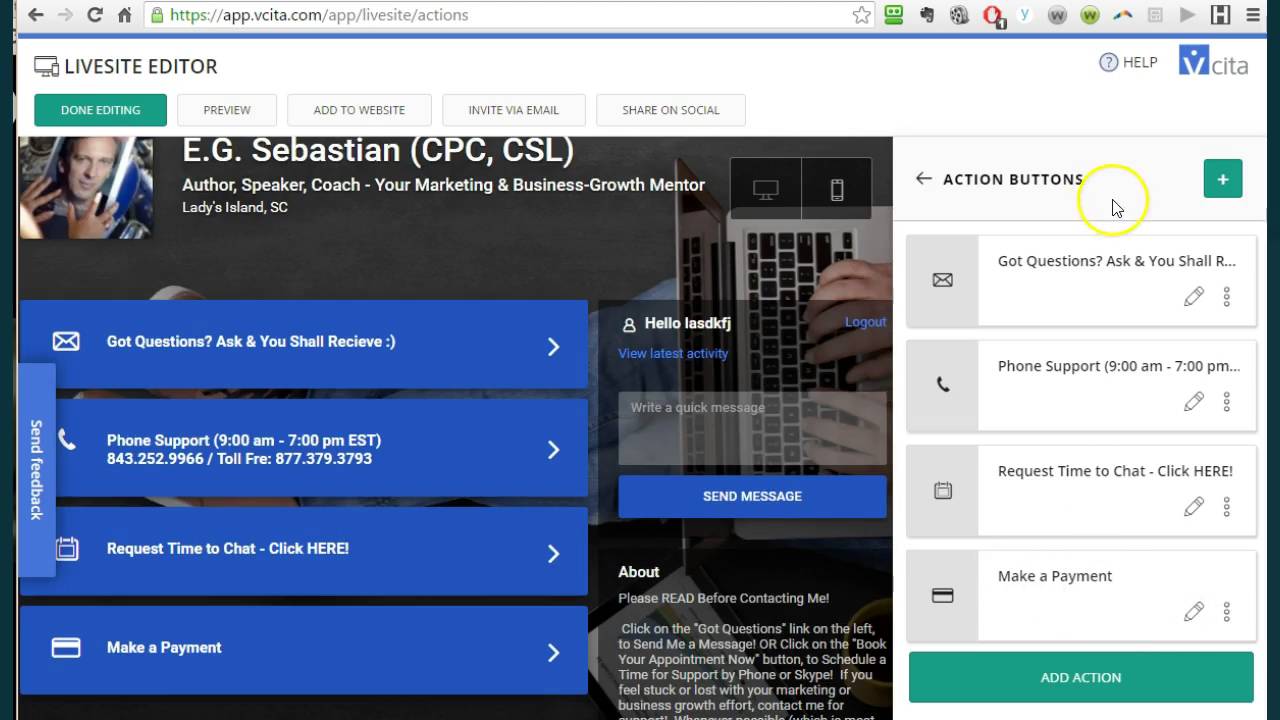Click credit card icon in Make a Payment card
The image size is (1280, 720).
tap(942, 595)
